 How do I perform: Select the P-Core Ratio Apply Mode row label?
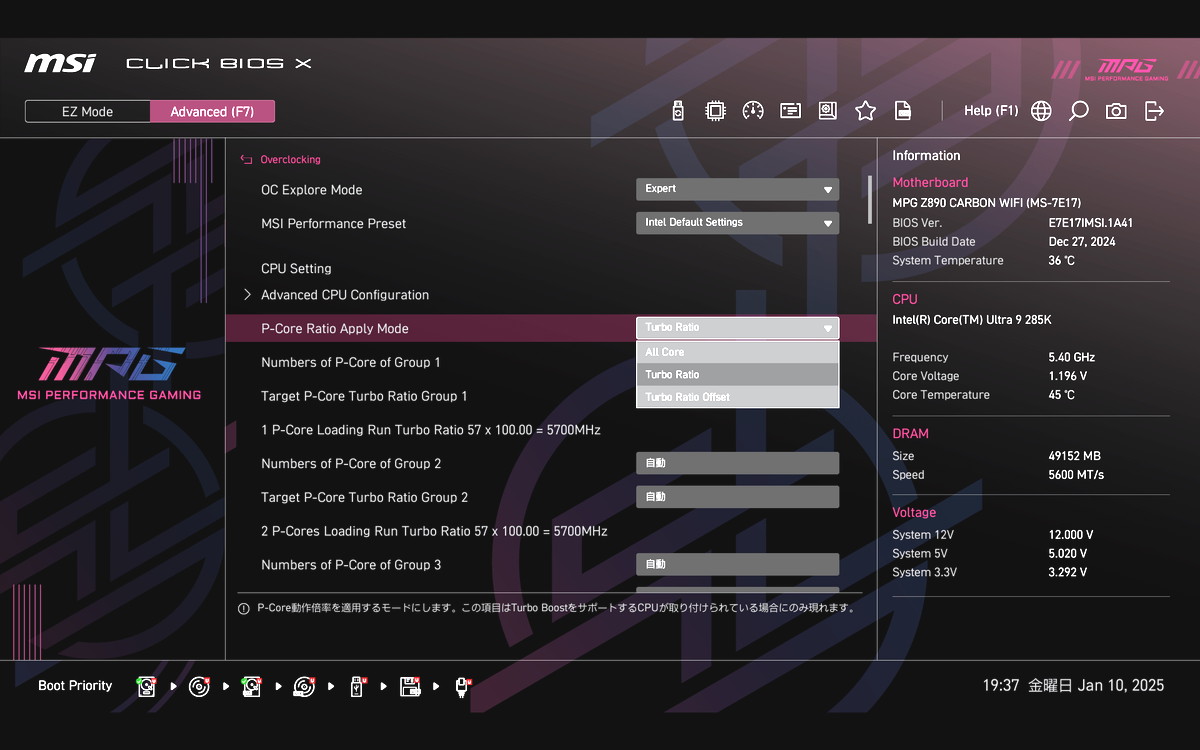pos(335,329)
